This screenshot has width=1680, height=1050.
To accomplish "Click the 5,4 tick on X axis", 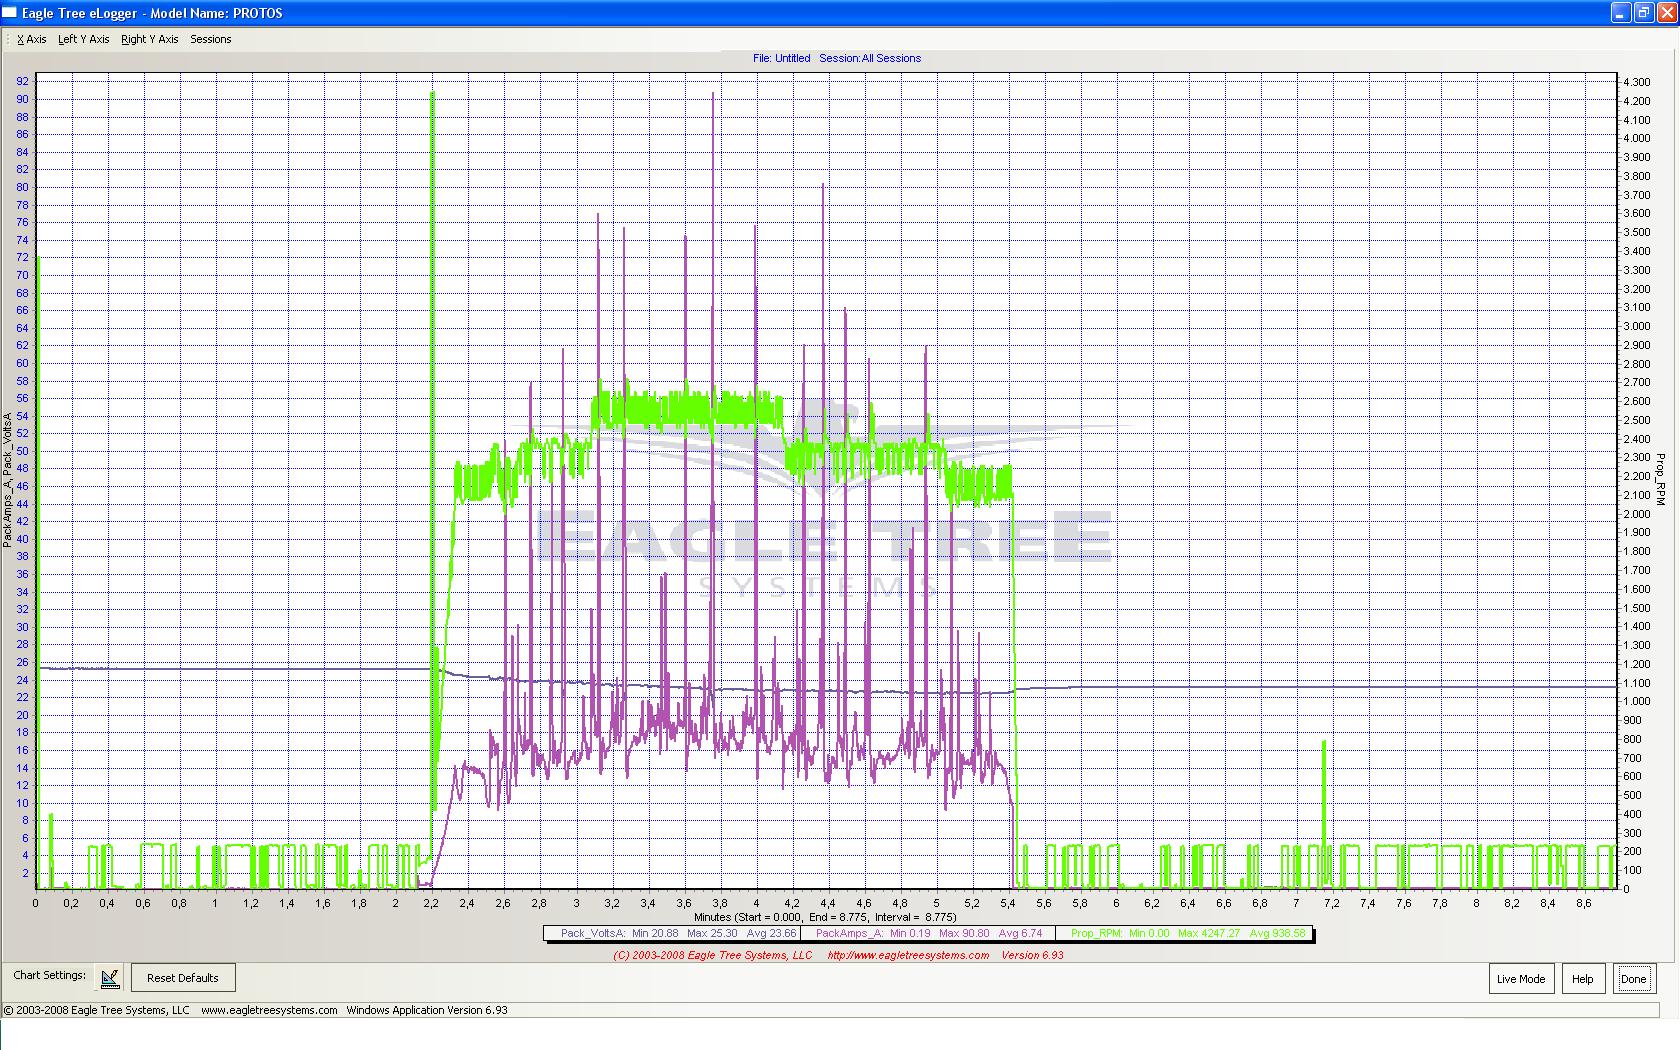I will point(1007,903).
